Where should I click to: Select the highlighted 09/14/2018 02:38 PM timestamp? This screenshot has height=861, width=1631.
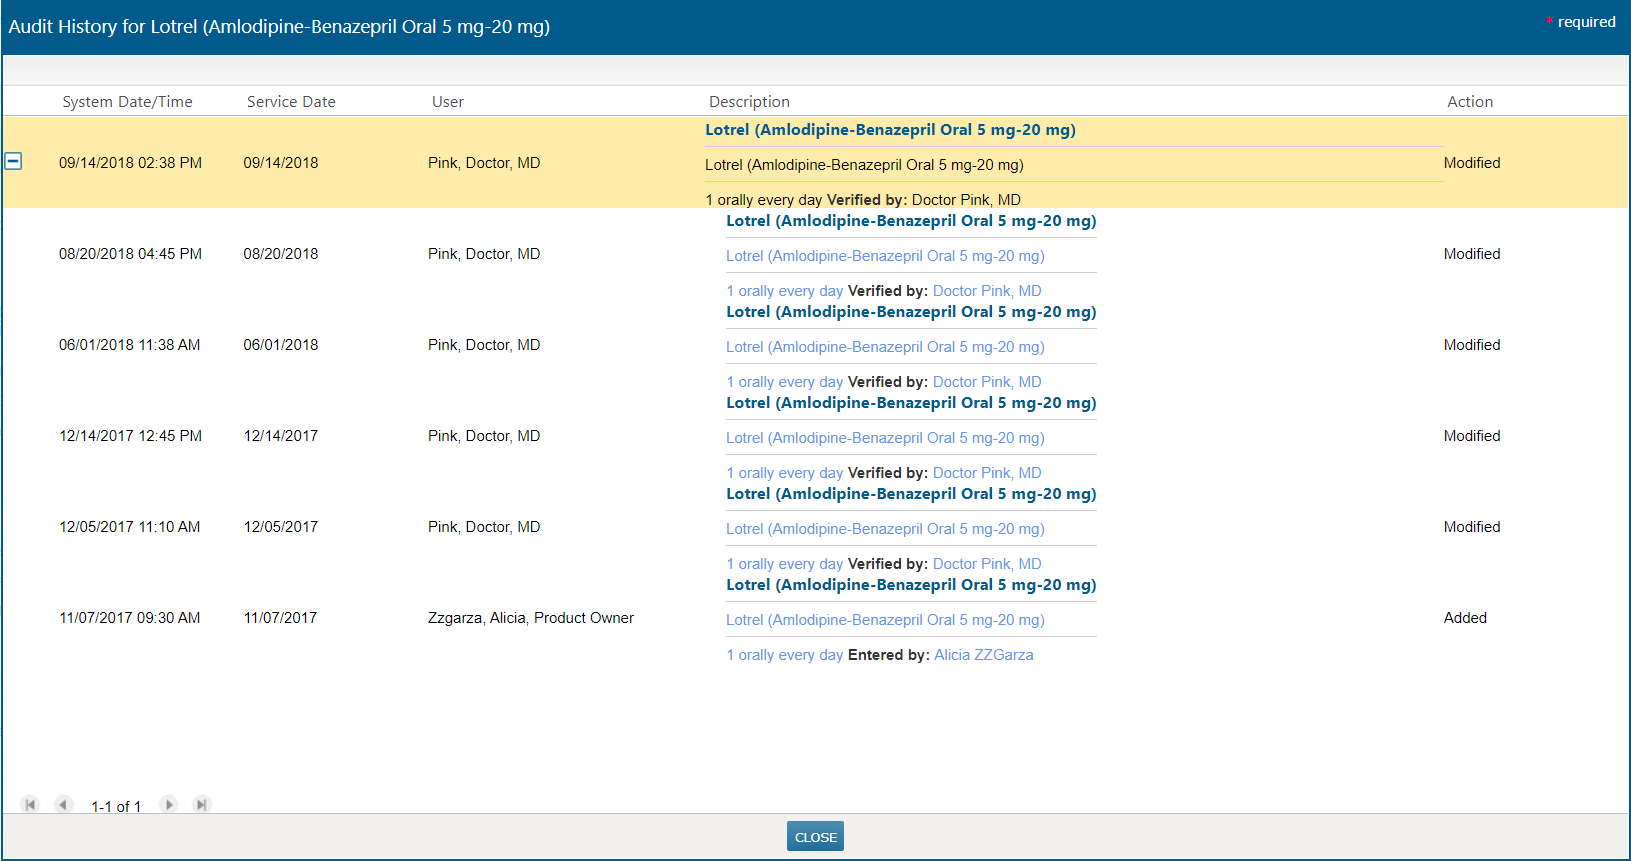[130, 163]
